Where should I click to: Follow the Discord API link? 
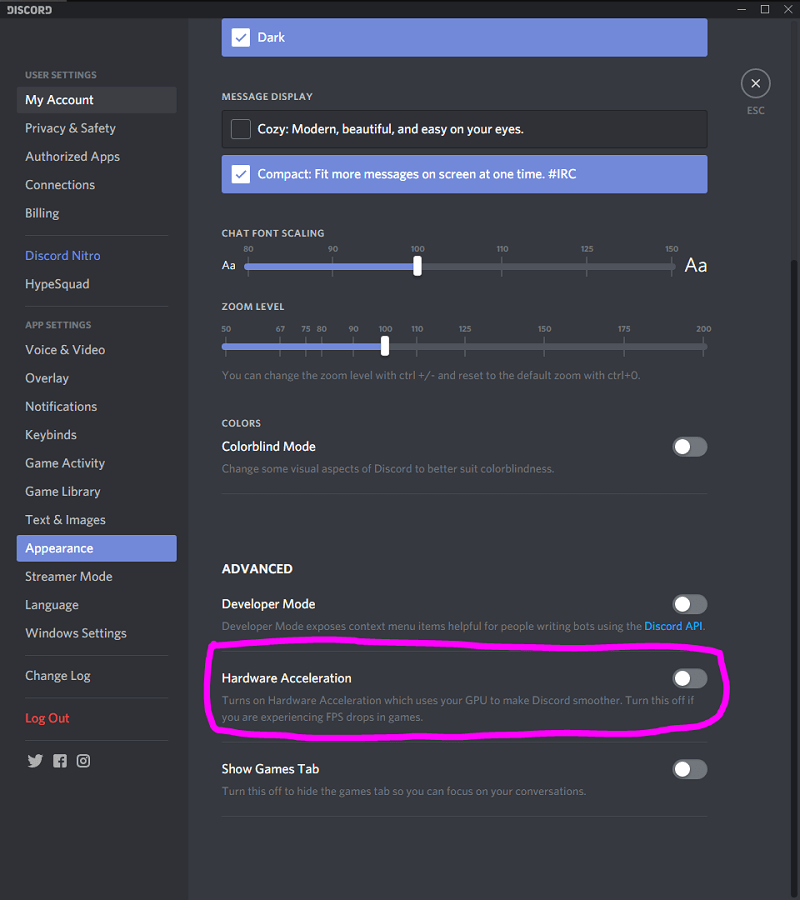[x=673, y=626]
